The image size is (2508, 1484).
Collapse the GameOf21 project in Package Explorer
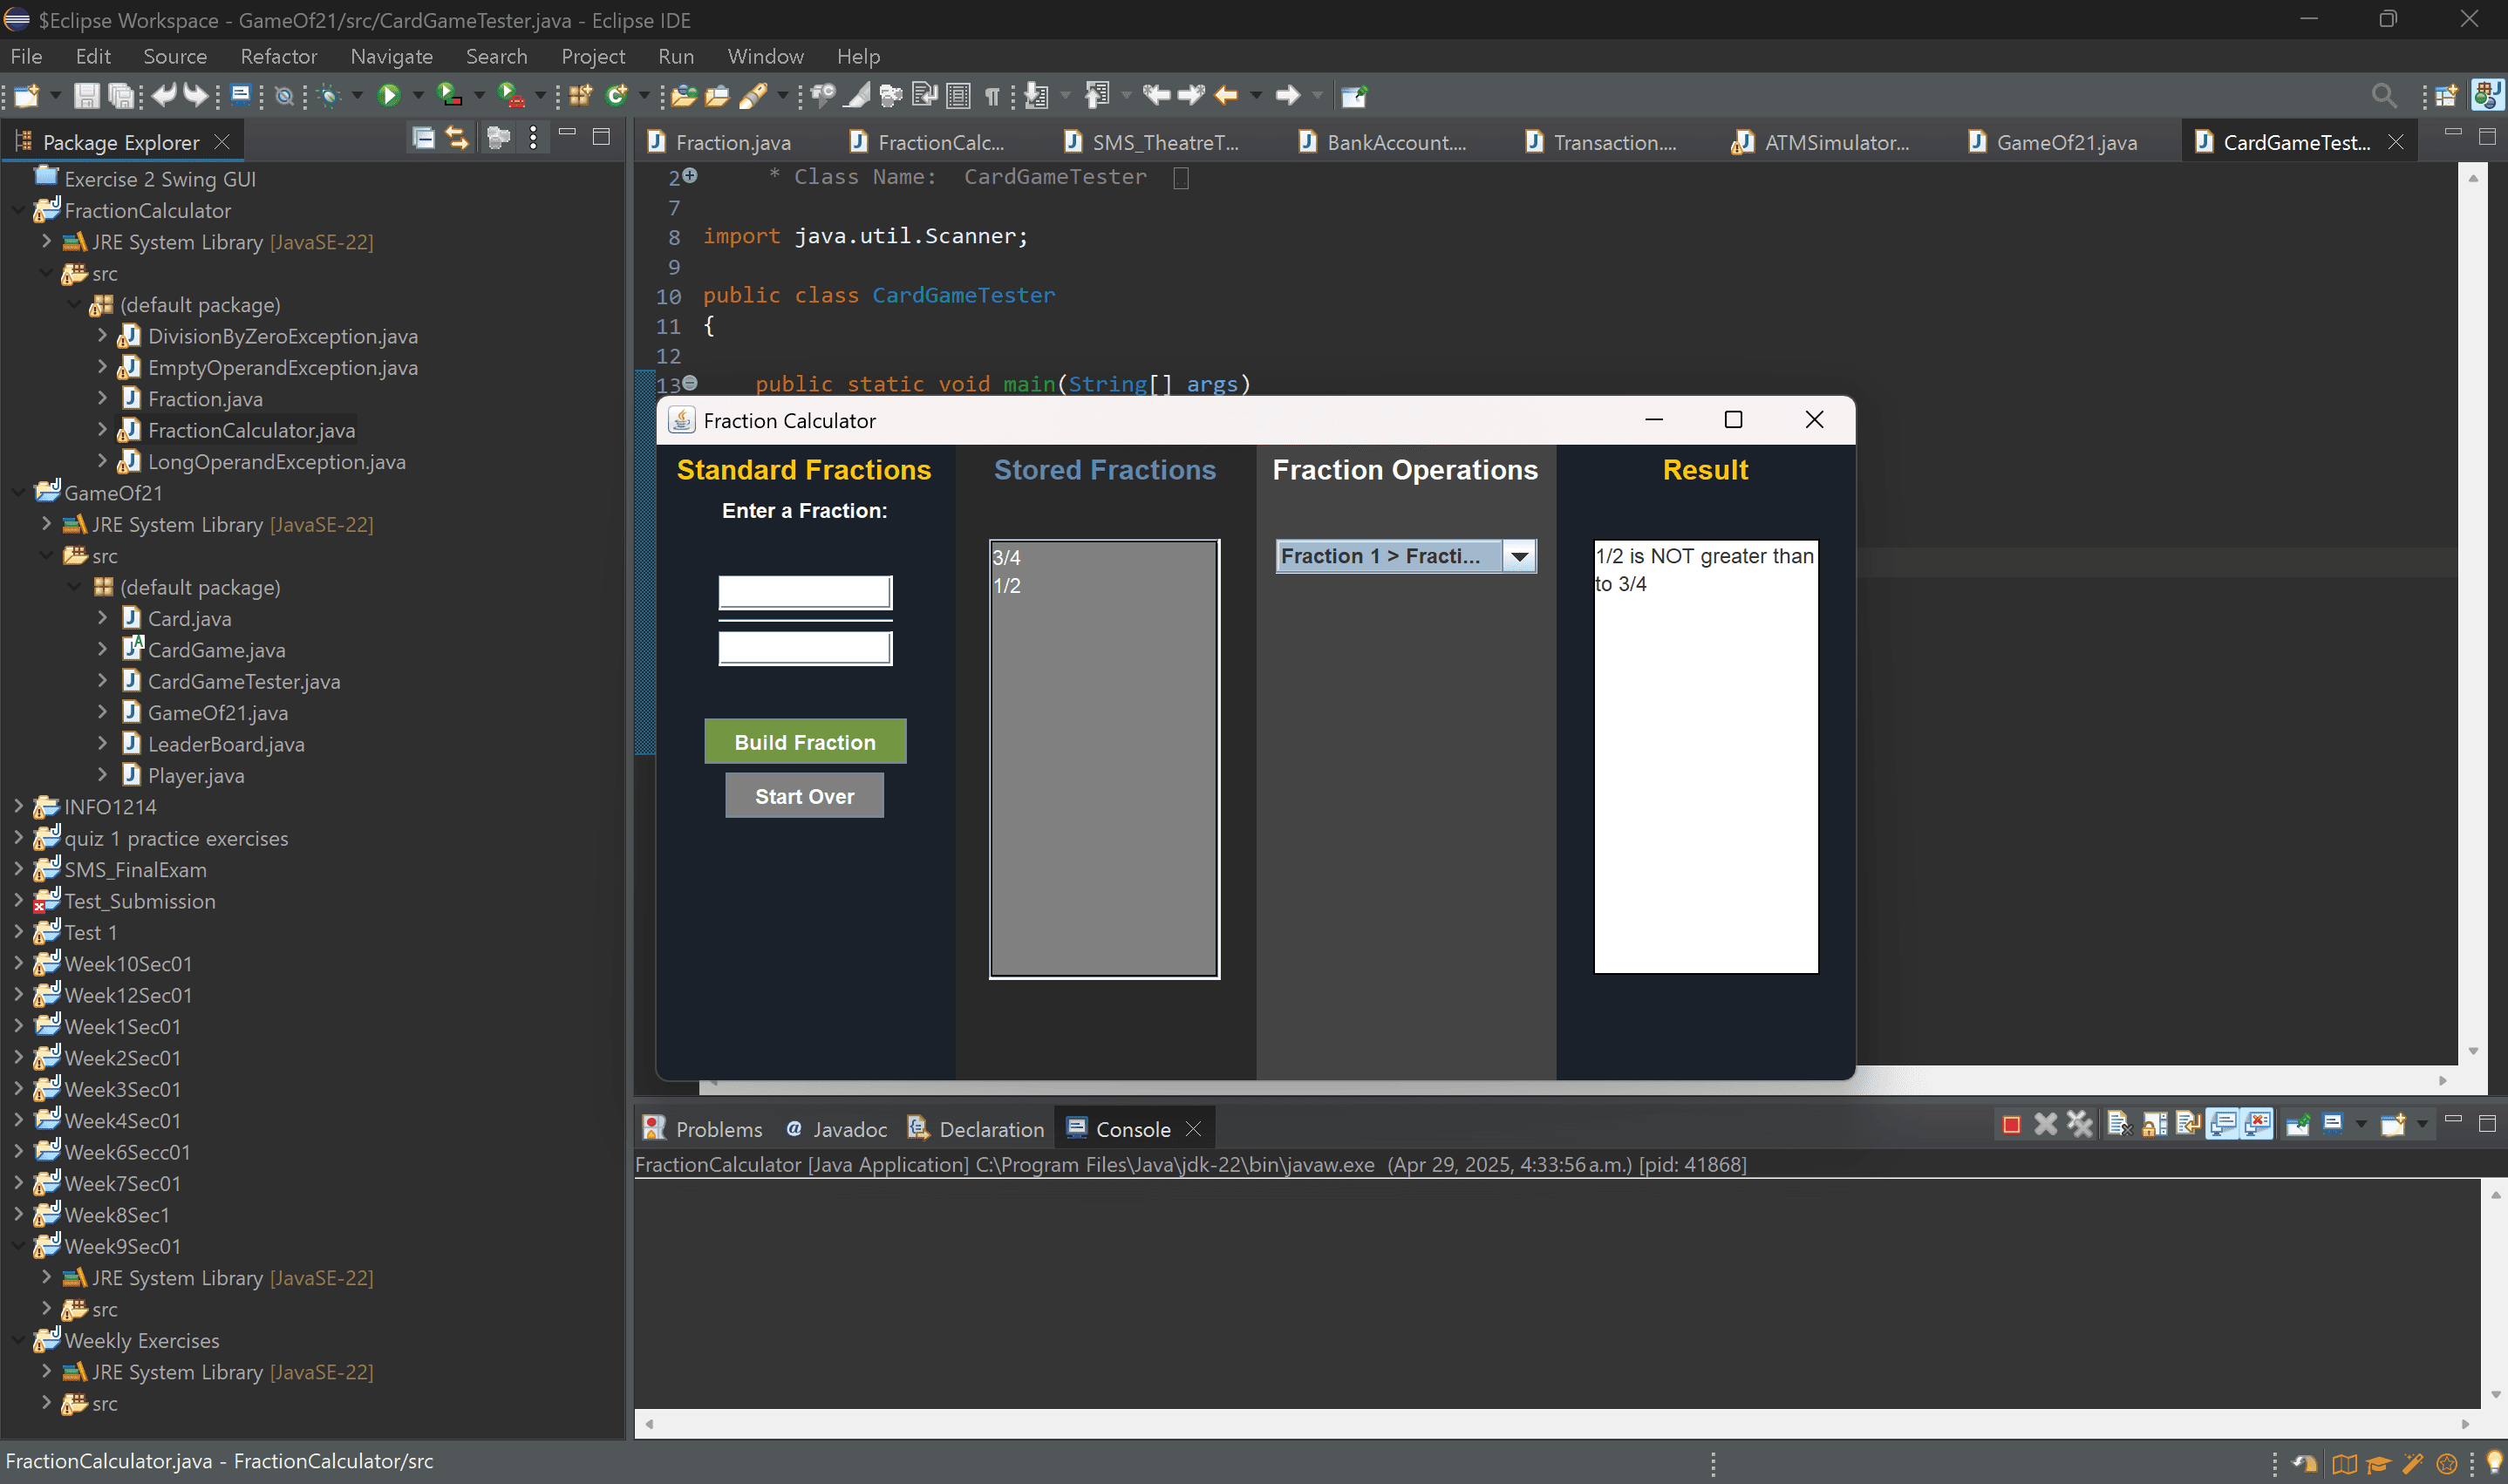(x=17, y=492)
